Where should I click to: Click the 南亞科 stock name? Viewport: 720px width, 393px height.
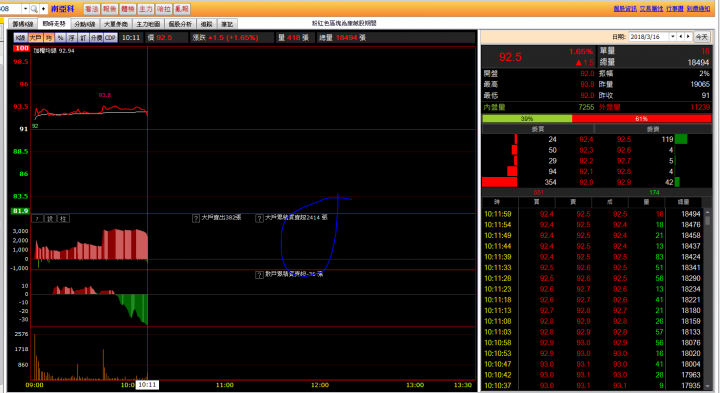pos(62,9)
